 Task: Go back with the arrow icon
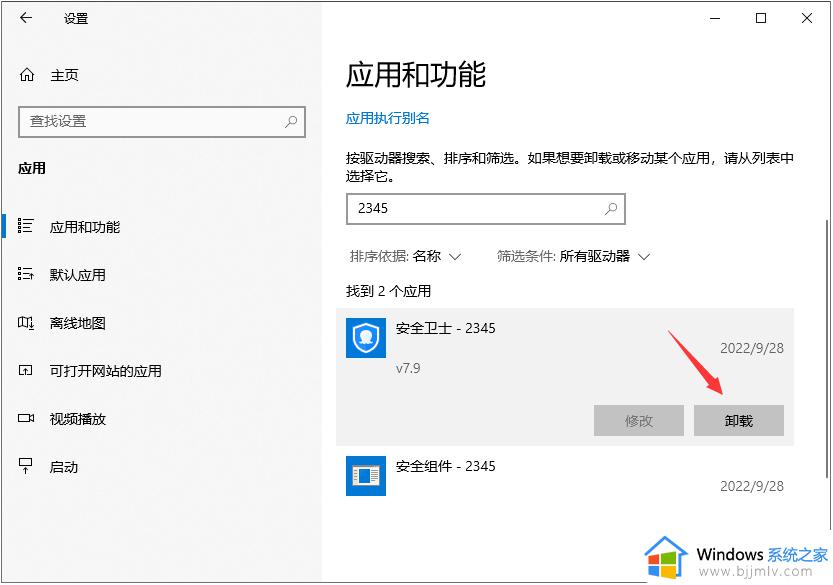pos(26,18)
